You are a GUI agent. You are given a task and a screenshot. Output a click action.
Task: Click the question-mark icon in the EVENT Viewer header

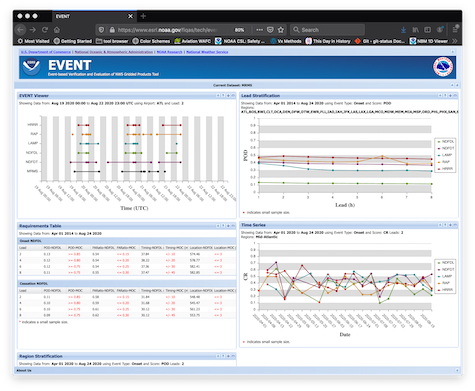223,96
